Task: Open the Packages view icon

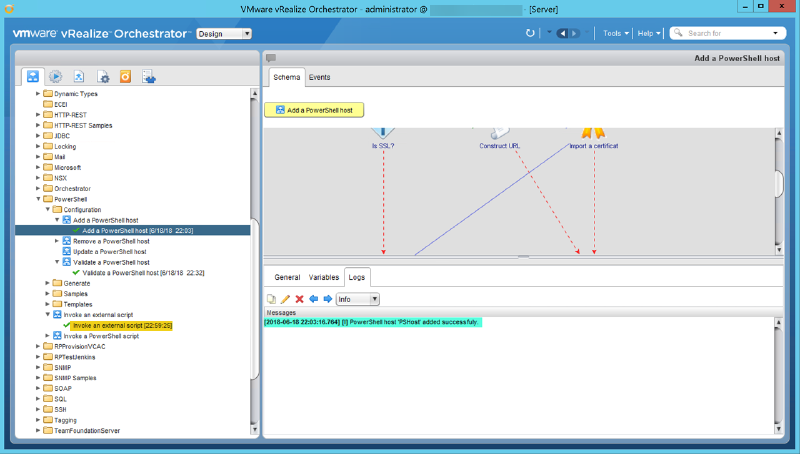Action: (149, 77)
